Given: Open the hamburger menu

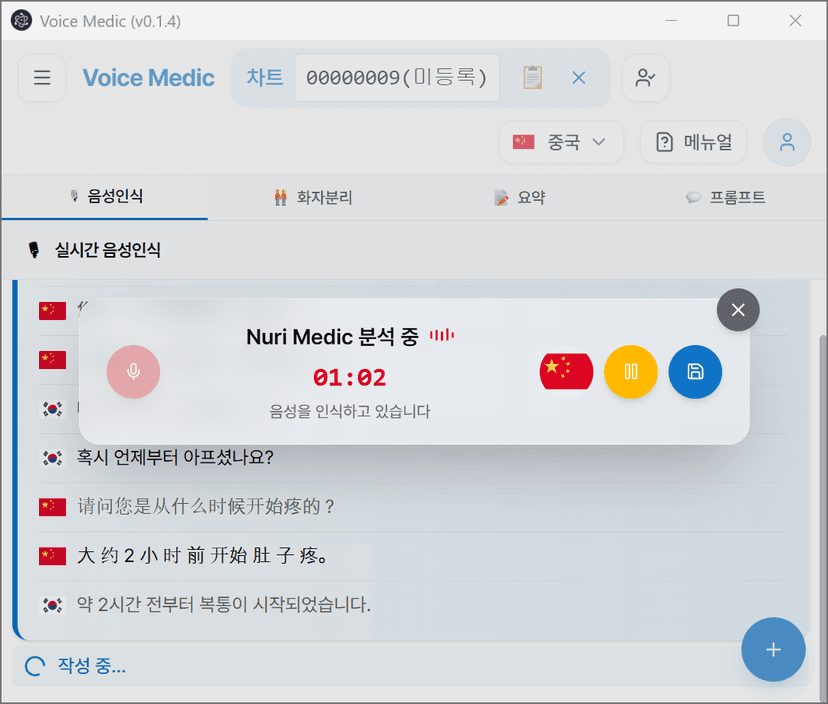Looking at the screenshot, I should point(41,78).
